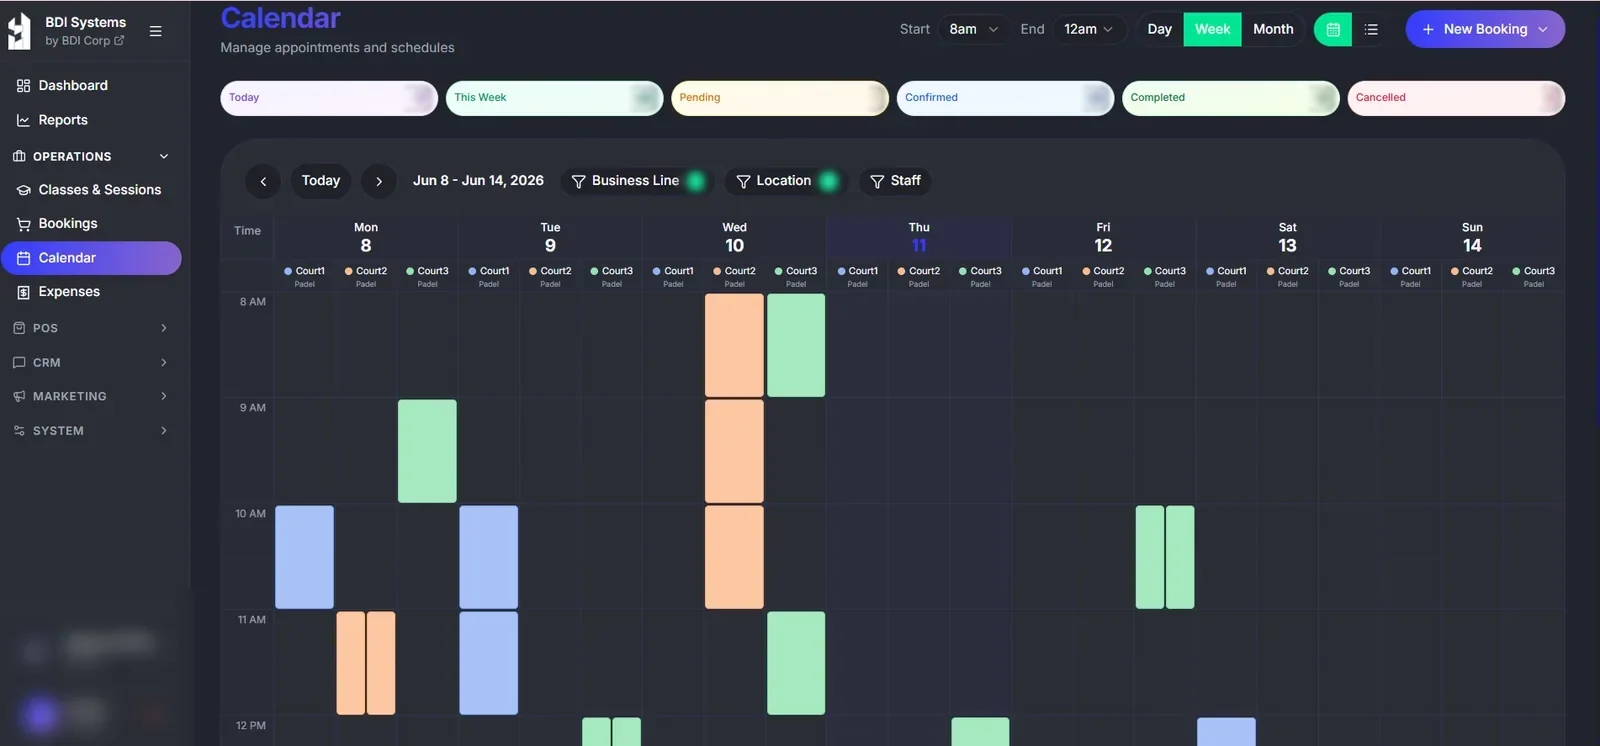Click the POS section icon
The width and height of the screenshot is (1600, 746).
click(19, 328)
